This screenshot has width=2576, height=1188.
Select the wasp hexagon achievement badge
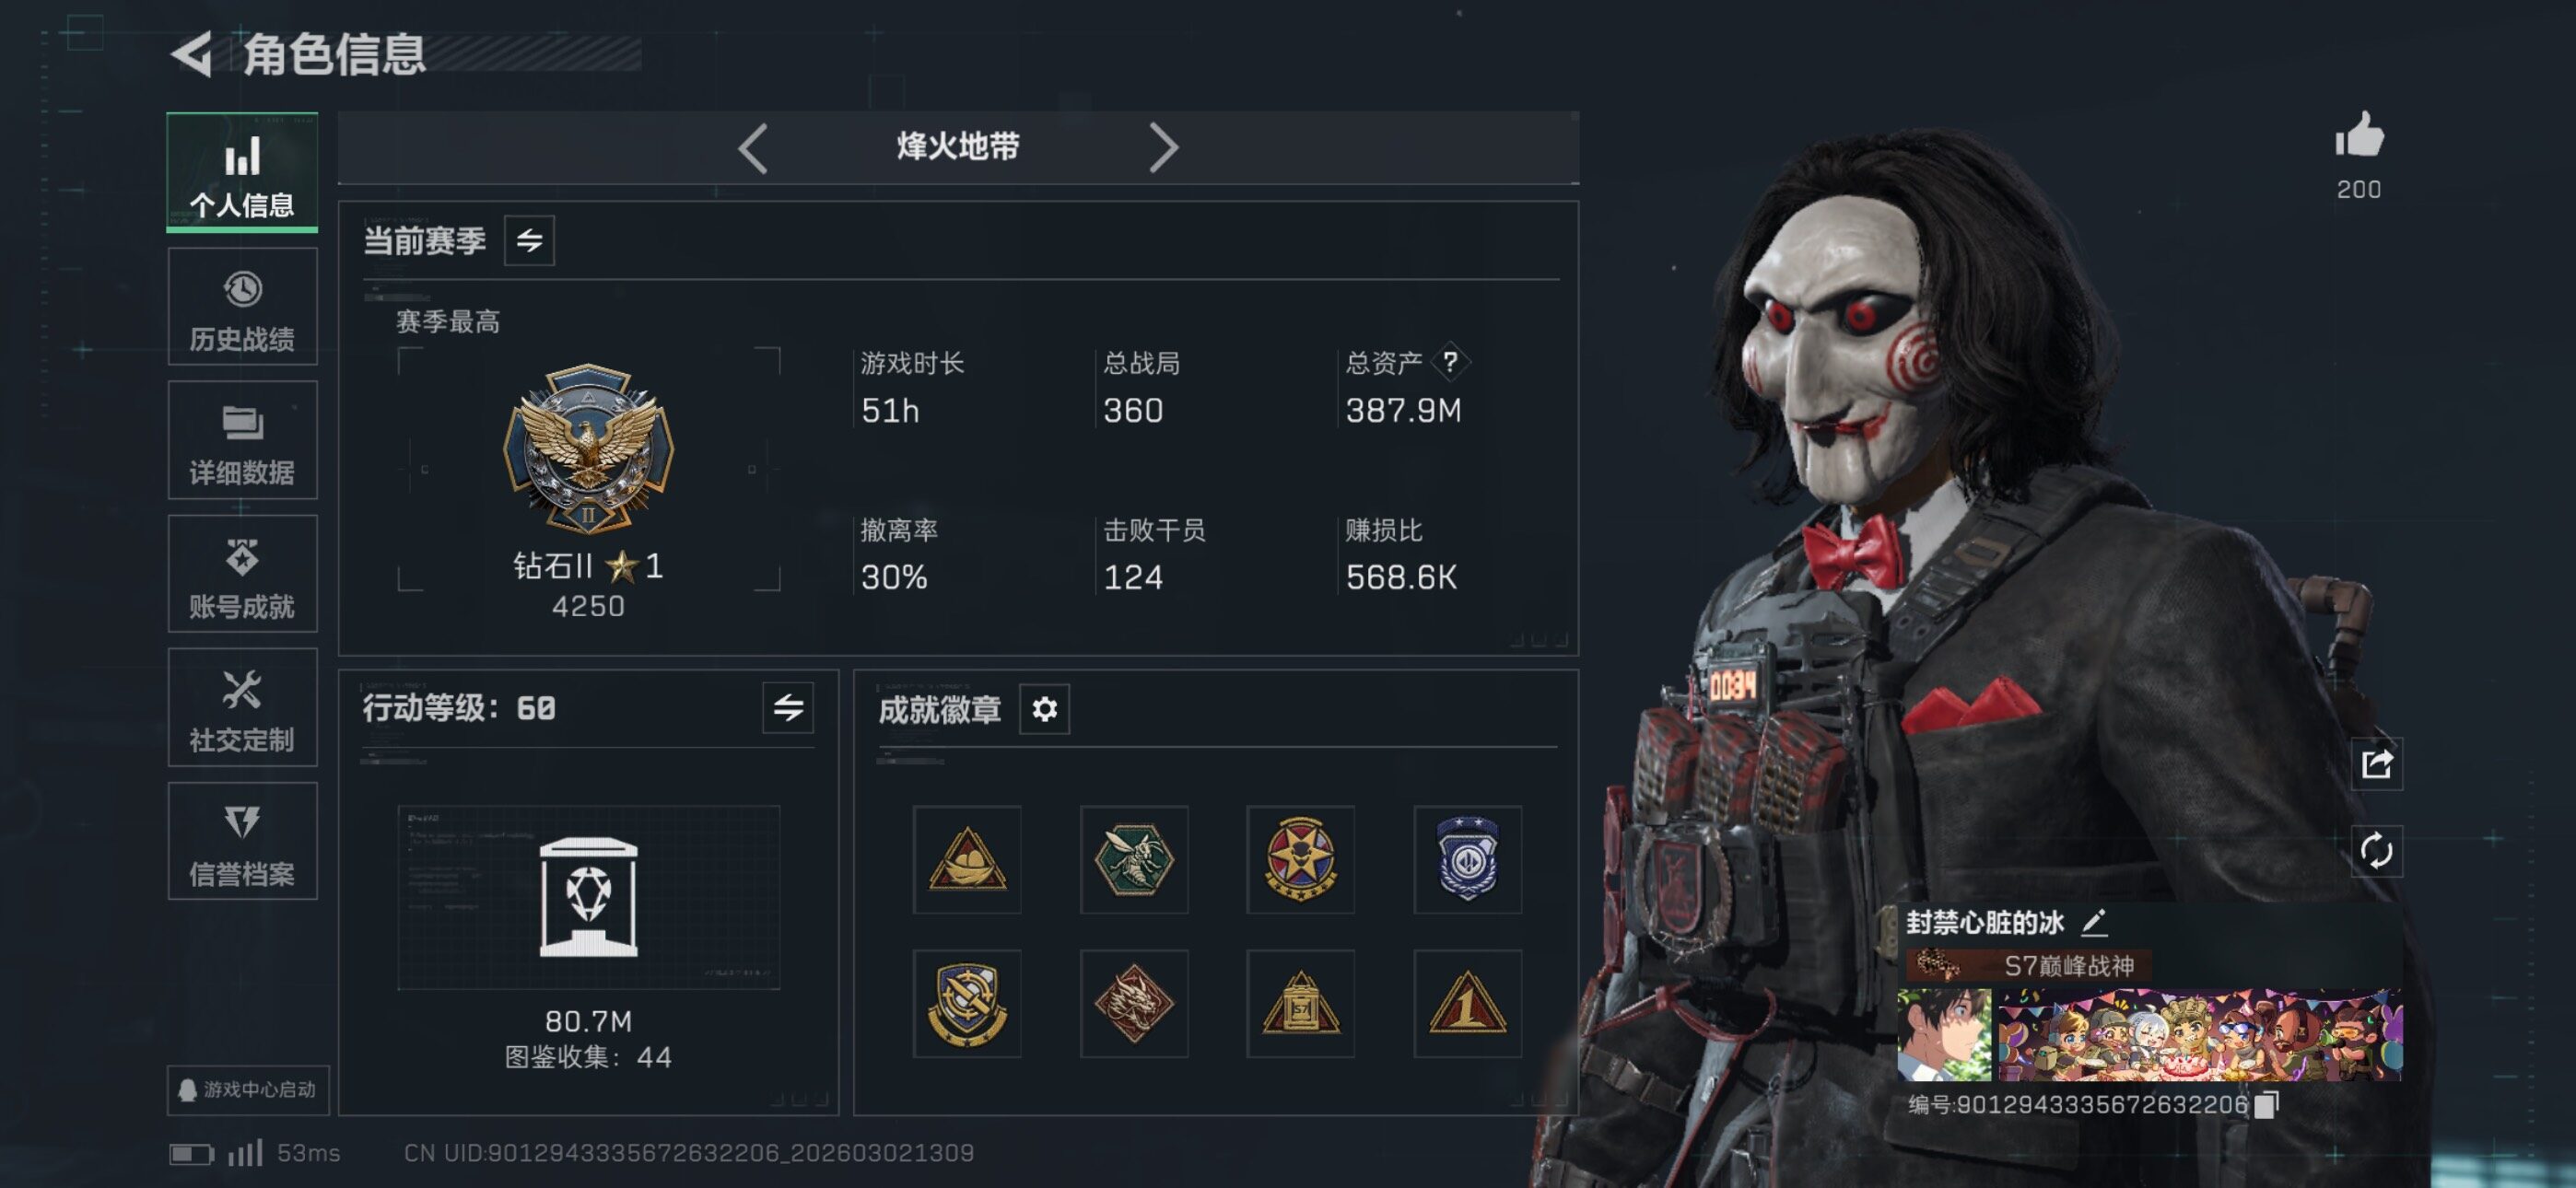(x=1133, y=859)
